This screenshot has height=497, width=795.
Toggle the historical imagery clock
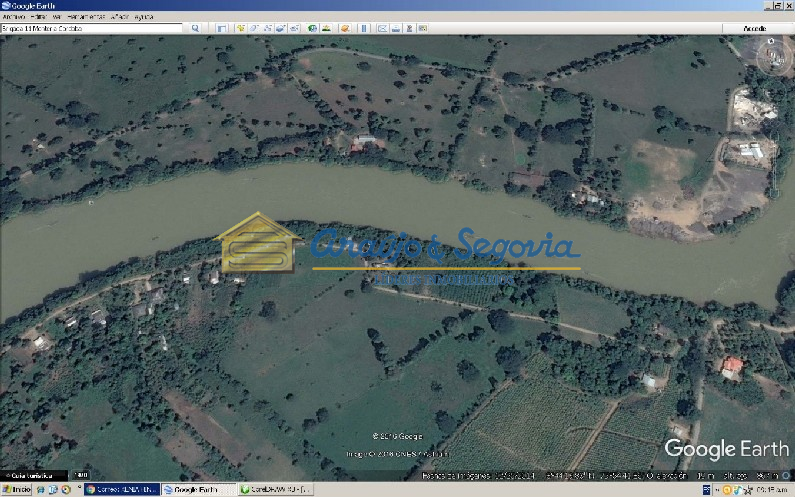[313, 29]
